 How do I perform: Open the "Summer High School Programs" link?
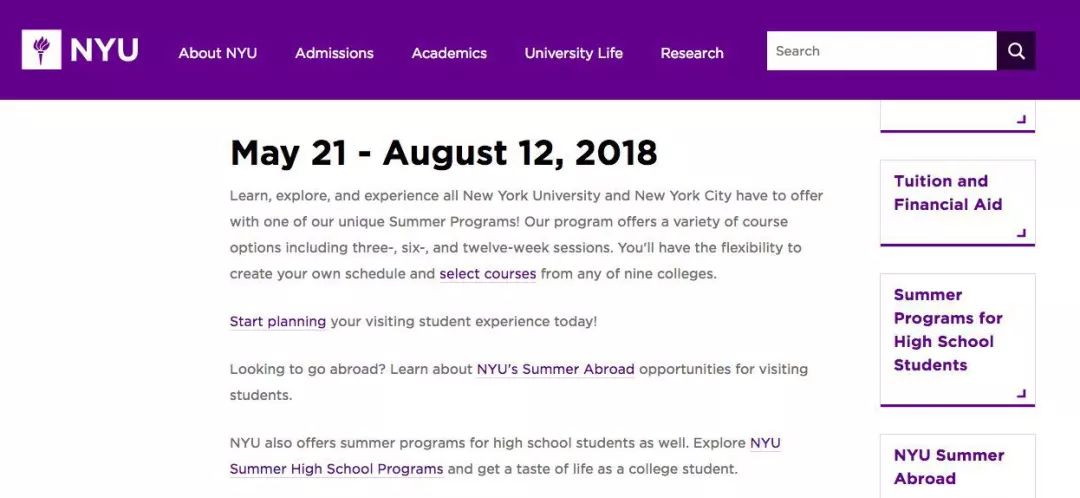click(336, 469)
